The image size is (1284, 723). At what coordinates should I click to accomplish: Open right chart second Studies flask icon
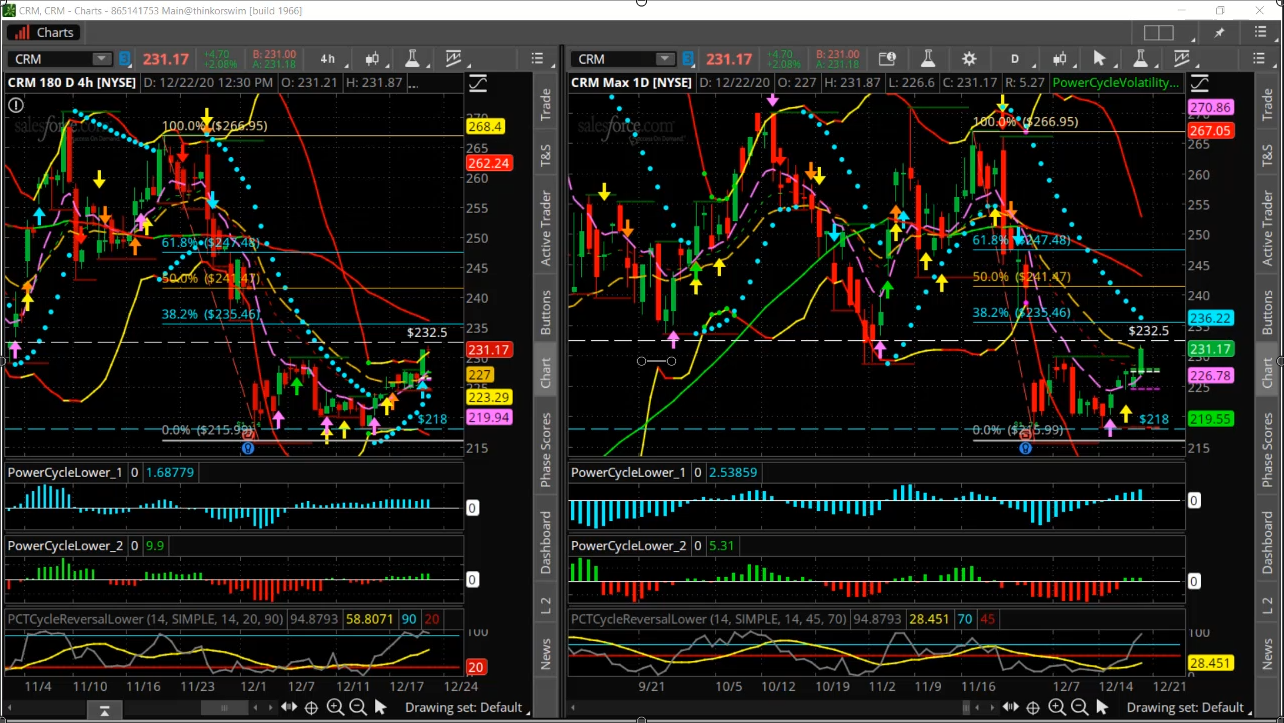click(x=1139, y=59)
